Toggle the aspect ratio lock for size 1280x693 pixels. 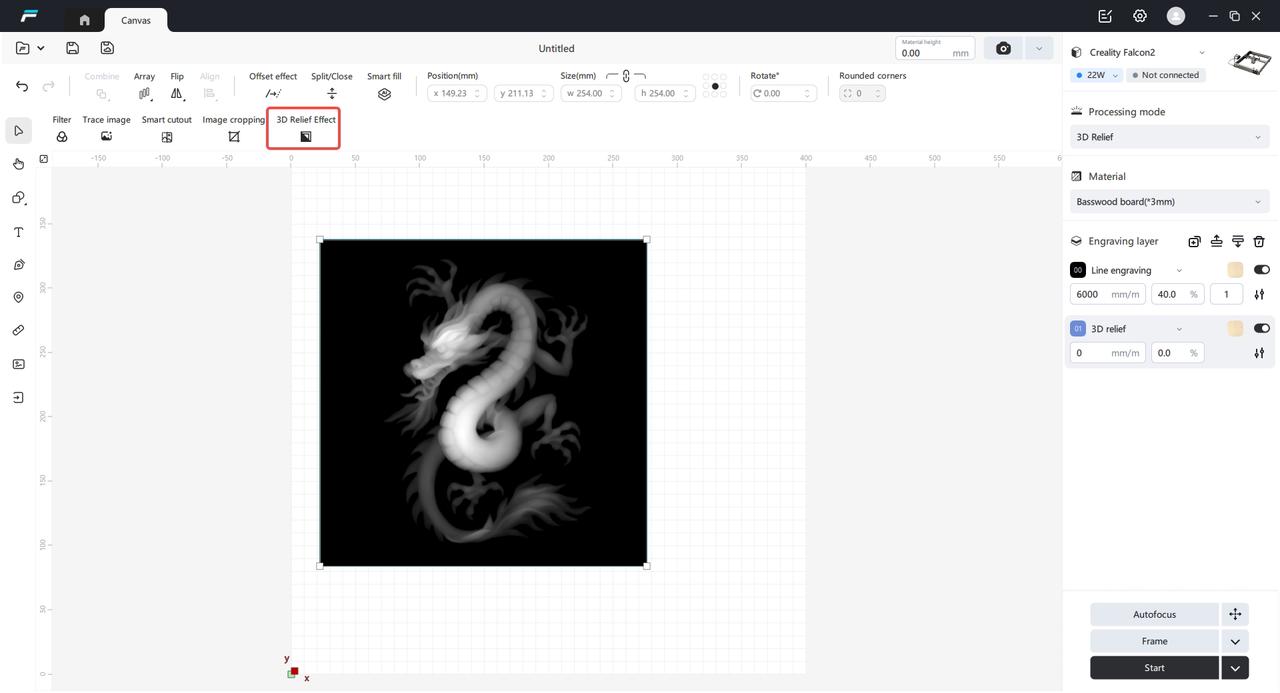pyautogui.click(x=626, y=76)
